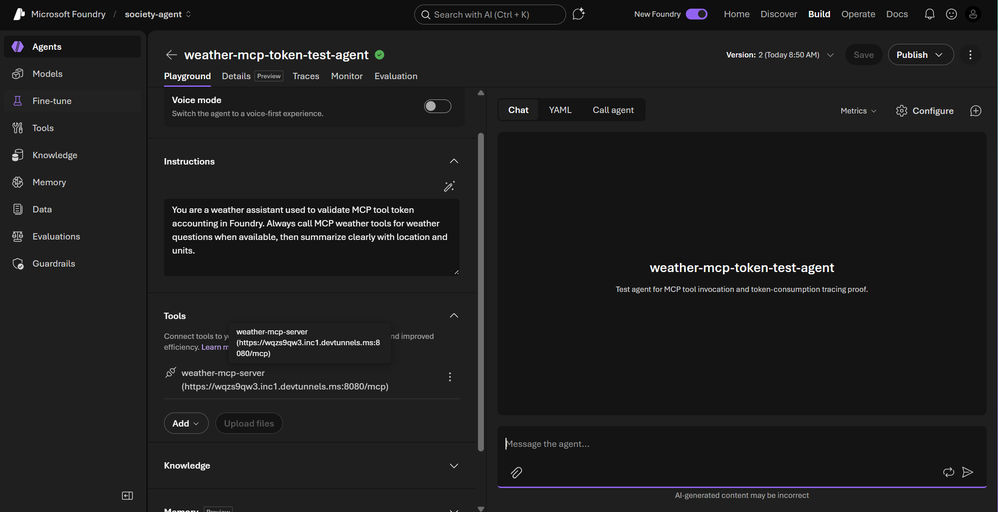Click the Guardrails shield icon
This screenshot has width=998, height=512.
click(18, 264)
